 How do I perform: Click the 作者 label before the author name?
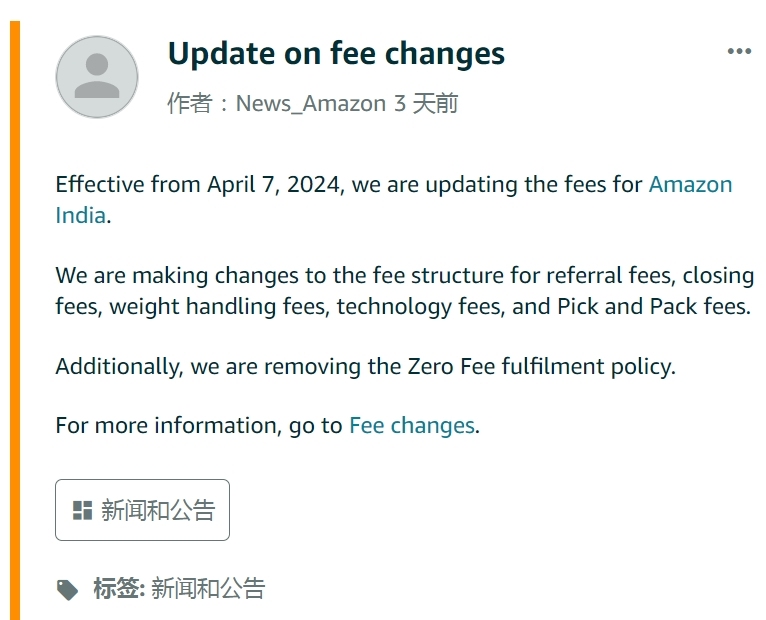pyautogui.click(x=189, y=104)
